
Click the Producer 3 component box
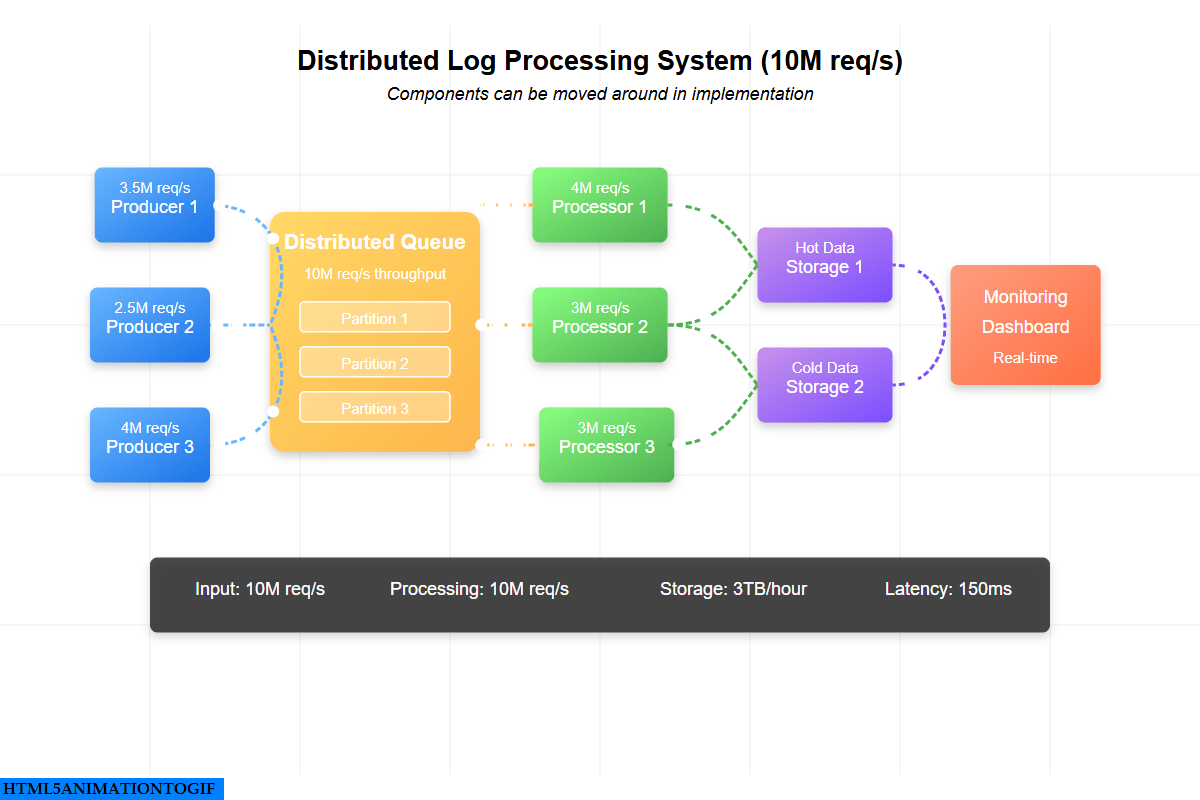(x=150, y=445)
